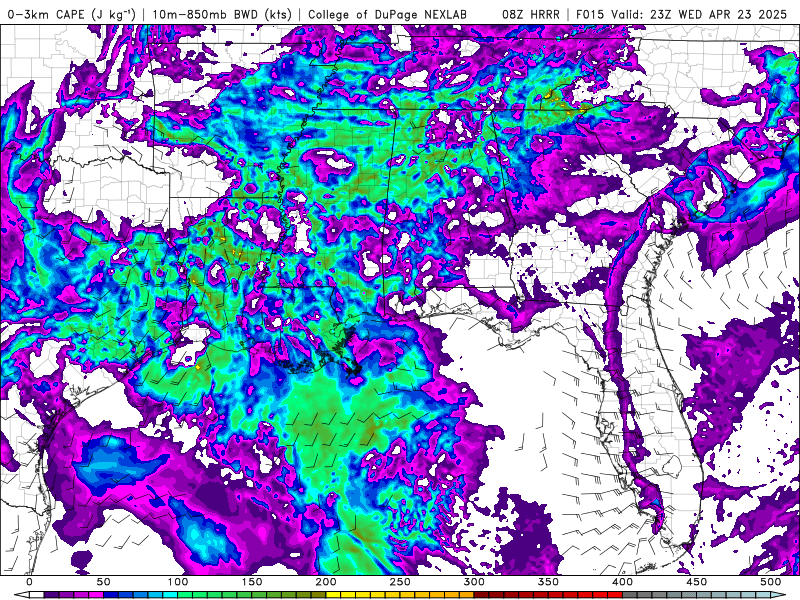Click the "F015 Valid: 23Z WED APR 23 2025" text
This screenshot has height=600, width=800.
682,15
